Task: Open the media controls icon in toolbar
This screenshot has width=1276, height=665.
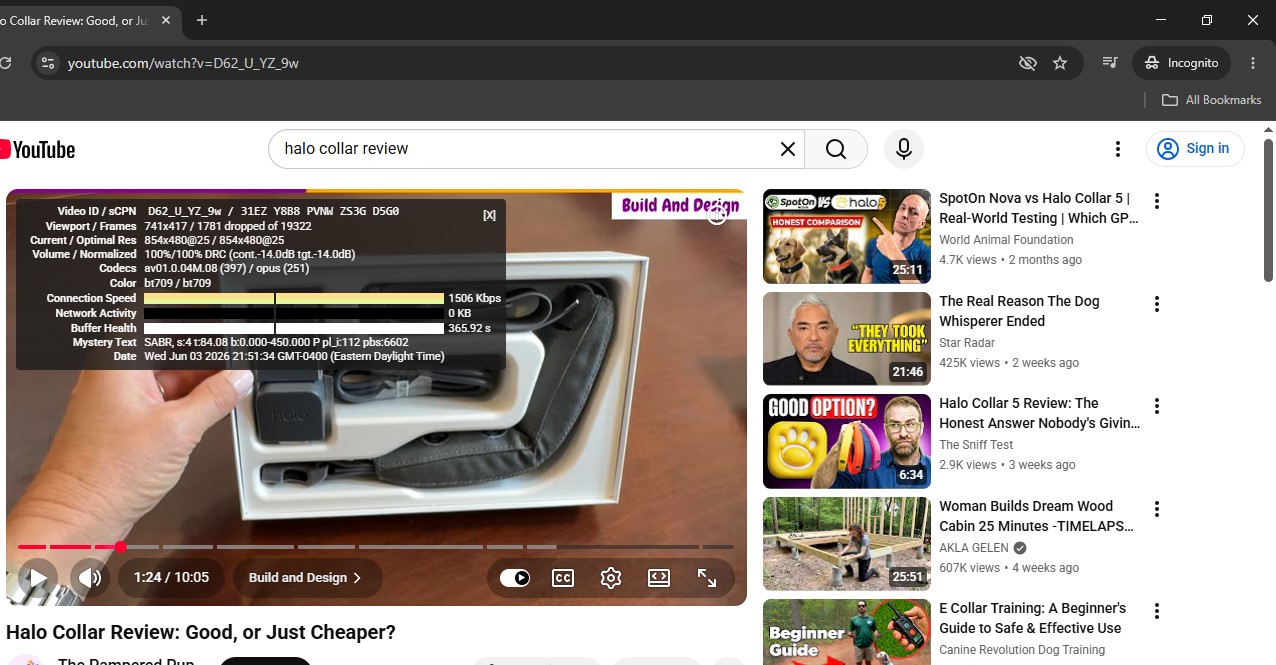Action: 1109,63
